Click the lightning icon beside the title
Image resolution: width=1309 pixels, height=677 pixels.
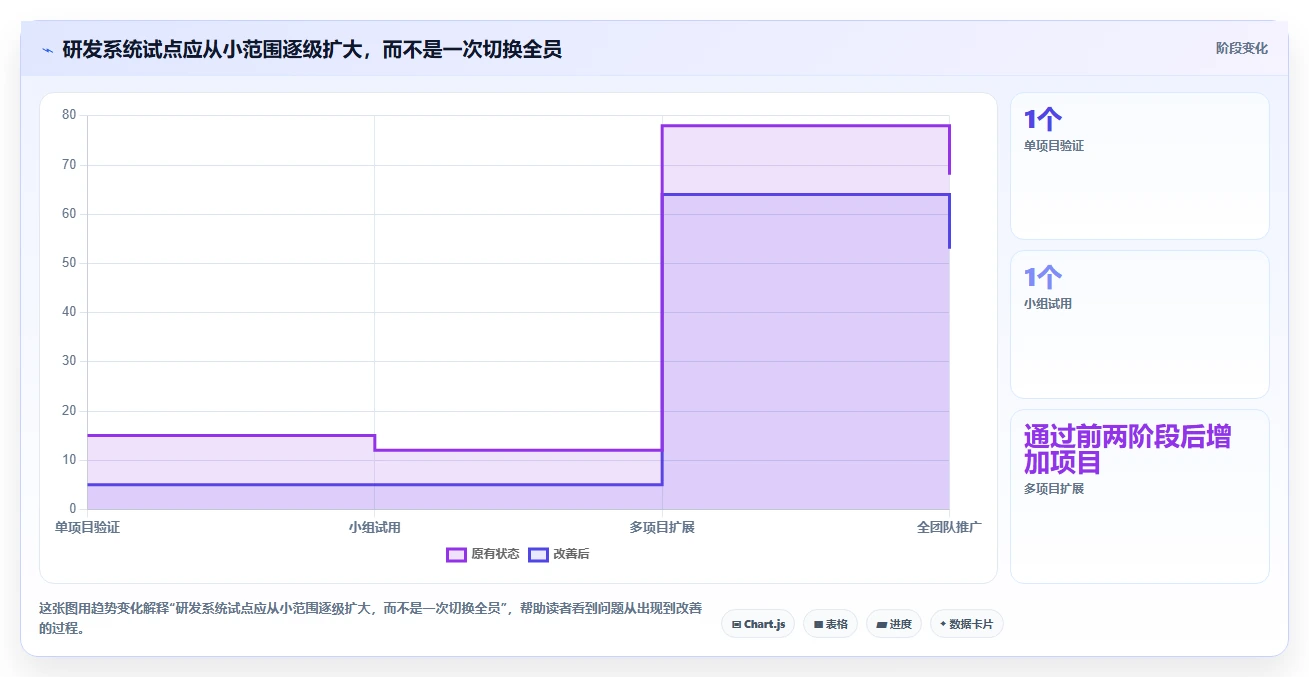point(47,50)
